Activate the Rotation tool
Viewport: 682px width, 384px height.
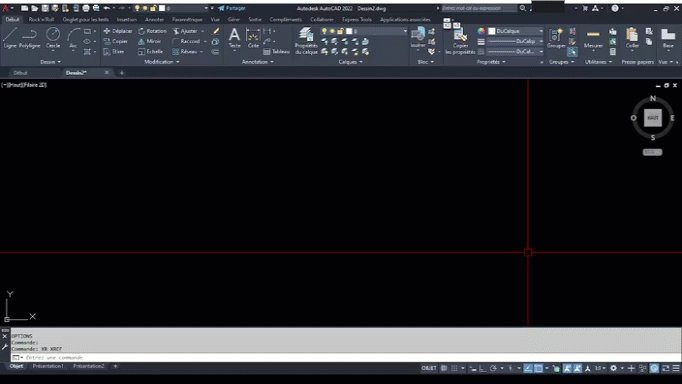tap(152, 31)
